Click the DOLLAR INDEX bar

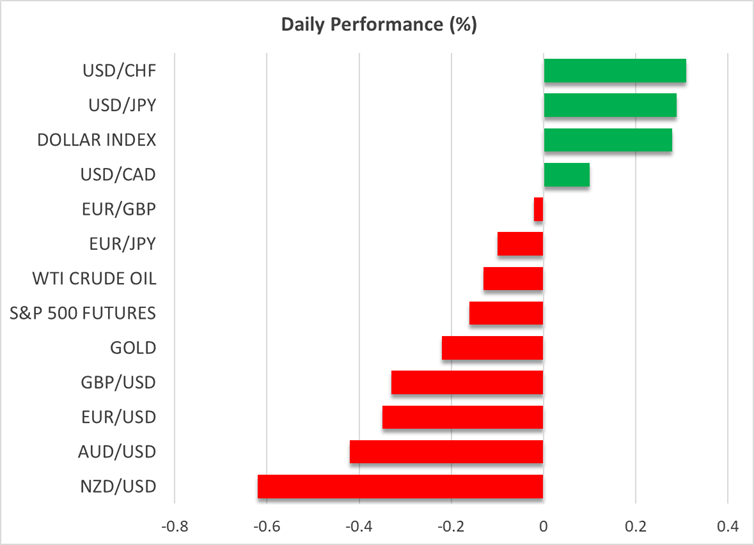607,140
